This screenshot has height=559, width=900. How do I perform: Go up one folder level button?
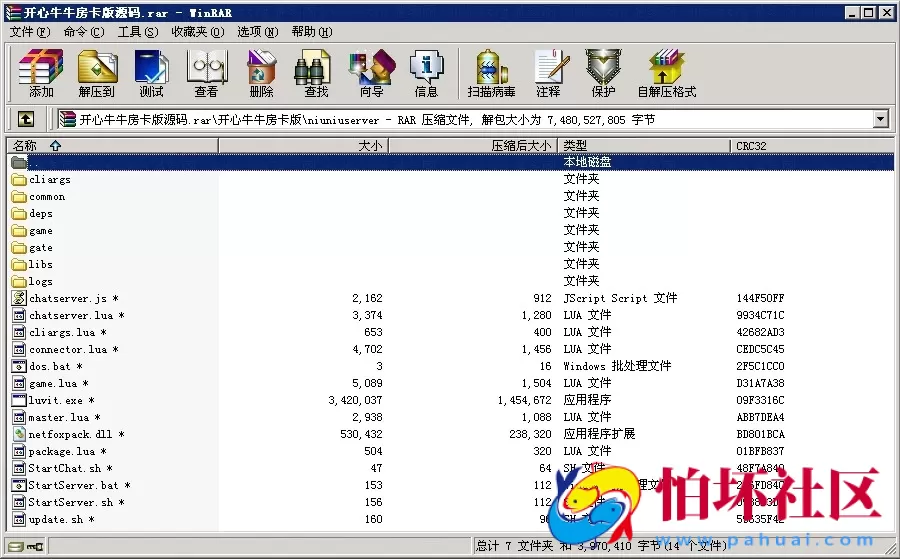[25, 119]
